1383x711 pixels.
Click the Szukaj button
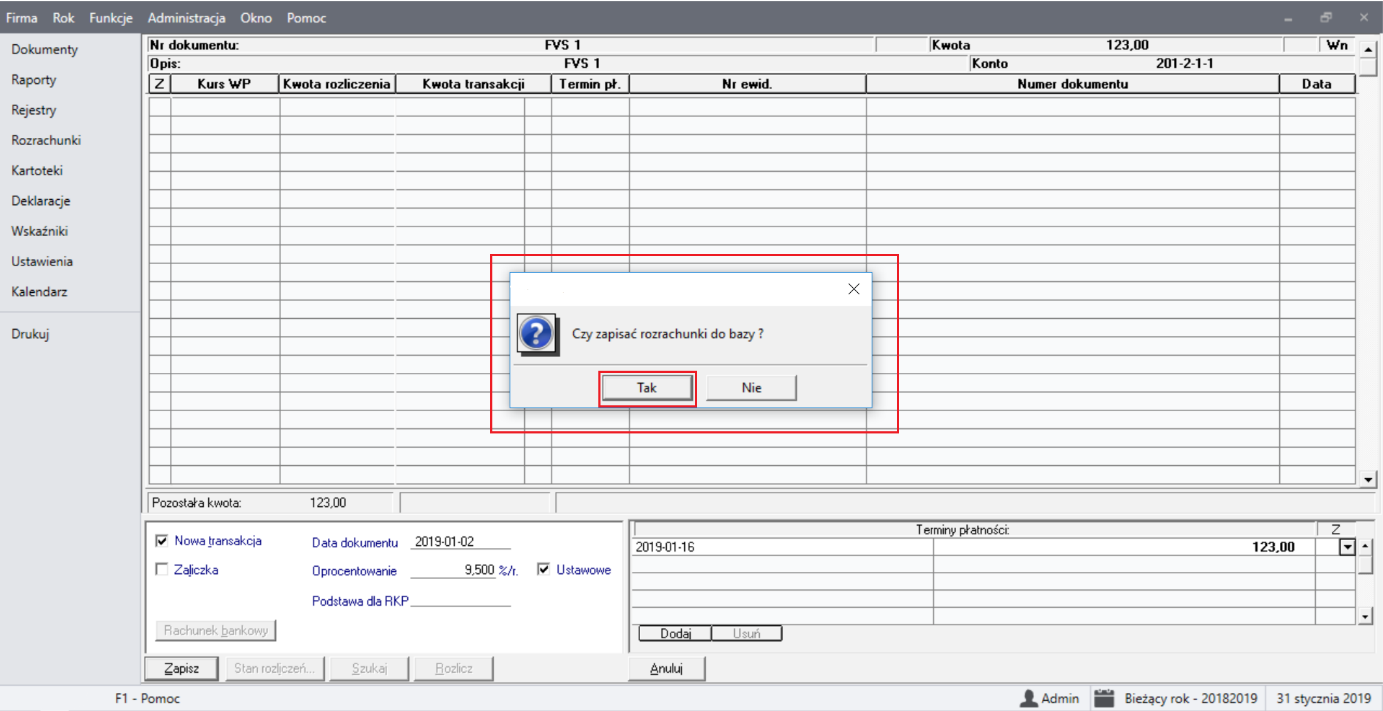tap(369, 669)
